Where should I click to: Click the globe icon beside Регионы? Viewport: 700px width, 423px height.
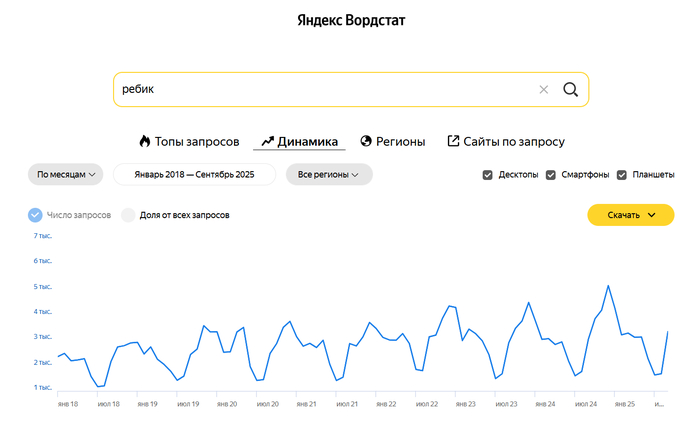tap(366, 141)
